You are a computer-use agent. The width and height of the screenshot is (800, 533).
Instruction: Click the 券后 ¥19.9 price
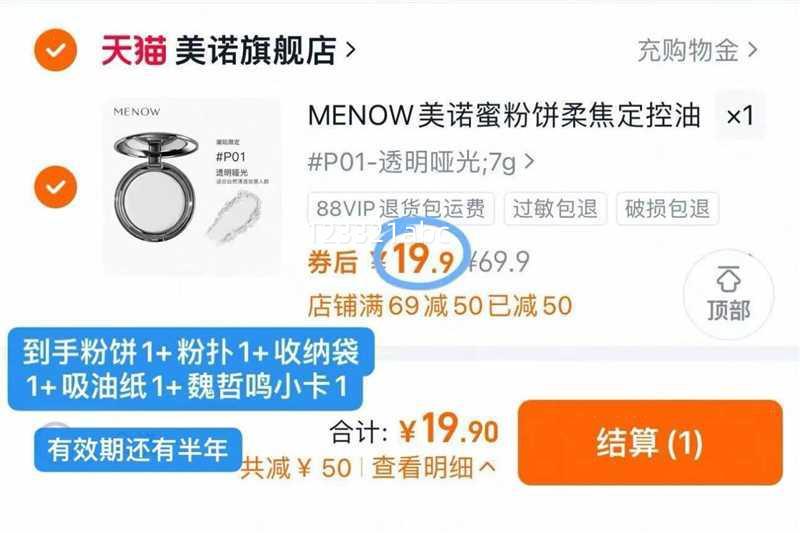(381, 261)
